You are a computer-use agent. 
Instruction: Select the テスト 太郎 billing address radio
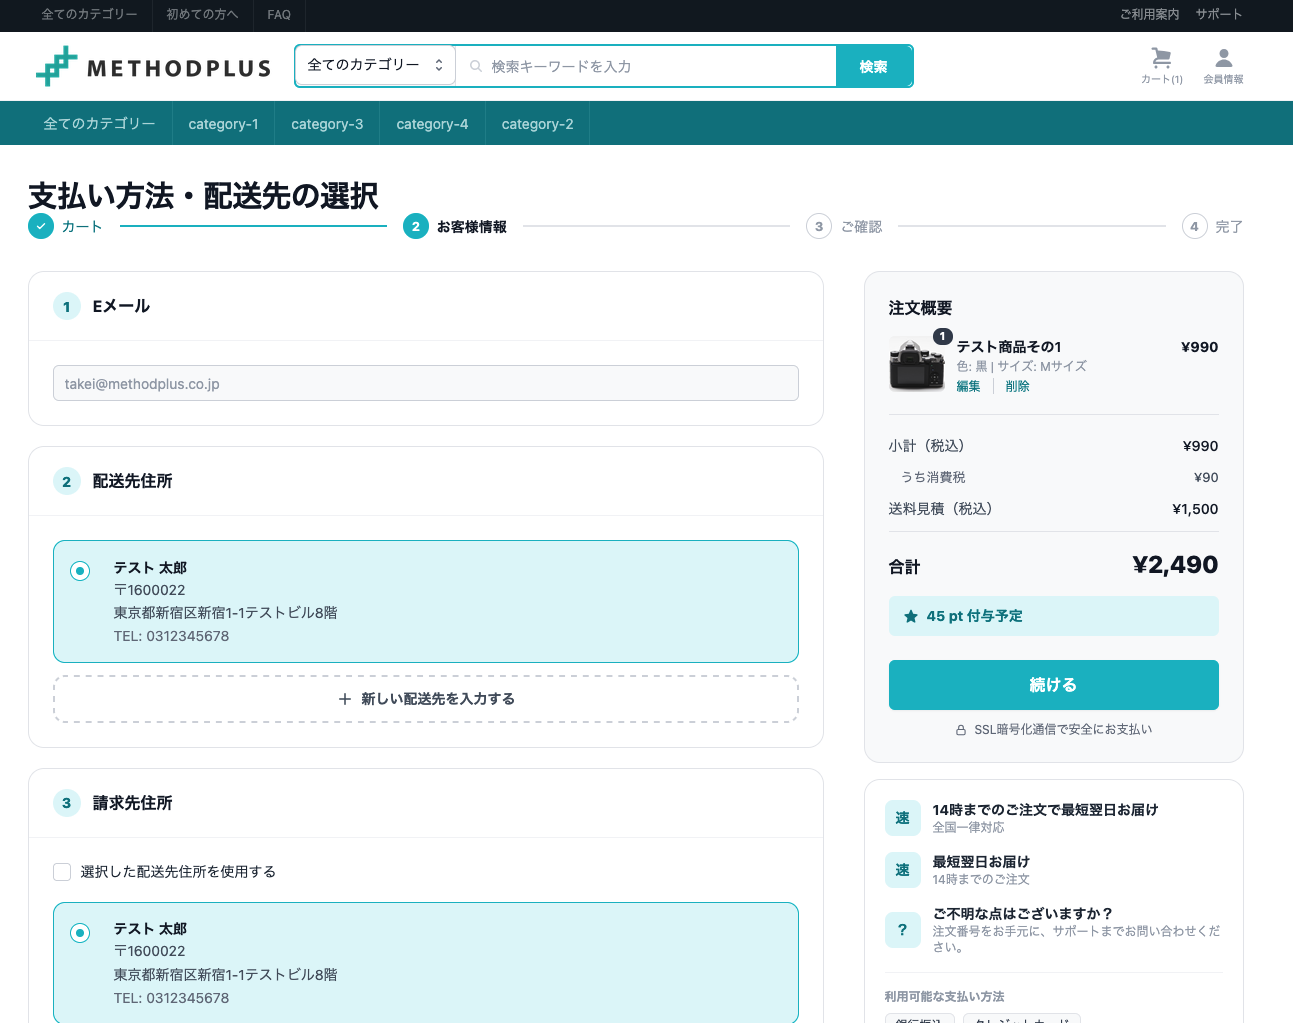pos(80,933)
